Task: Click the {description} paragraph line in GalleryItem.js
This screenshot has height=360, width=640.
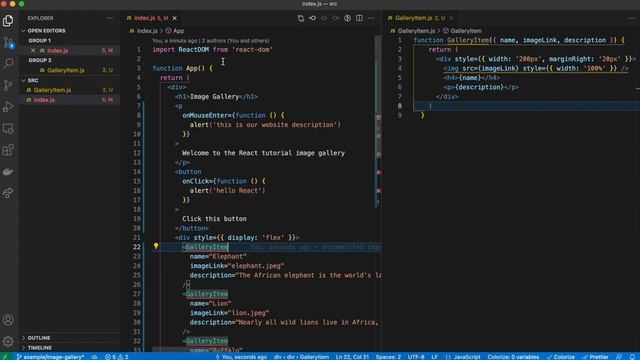Action: coord(481,87)
